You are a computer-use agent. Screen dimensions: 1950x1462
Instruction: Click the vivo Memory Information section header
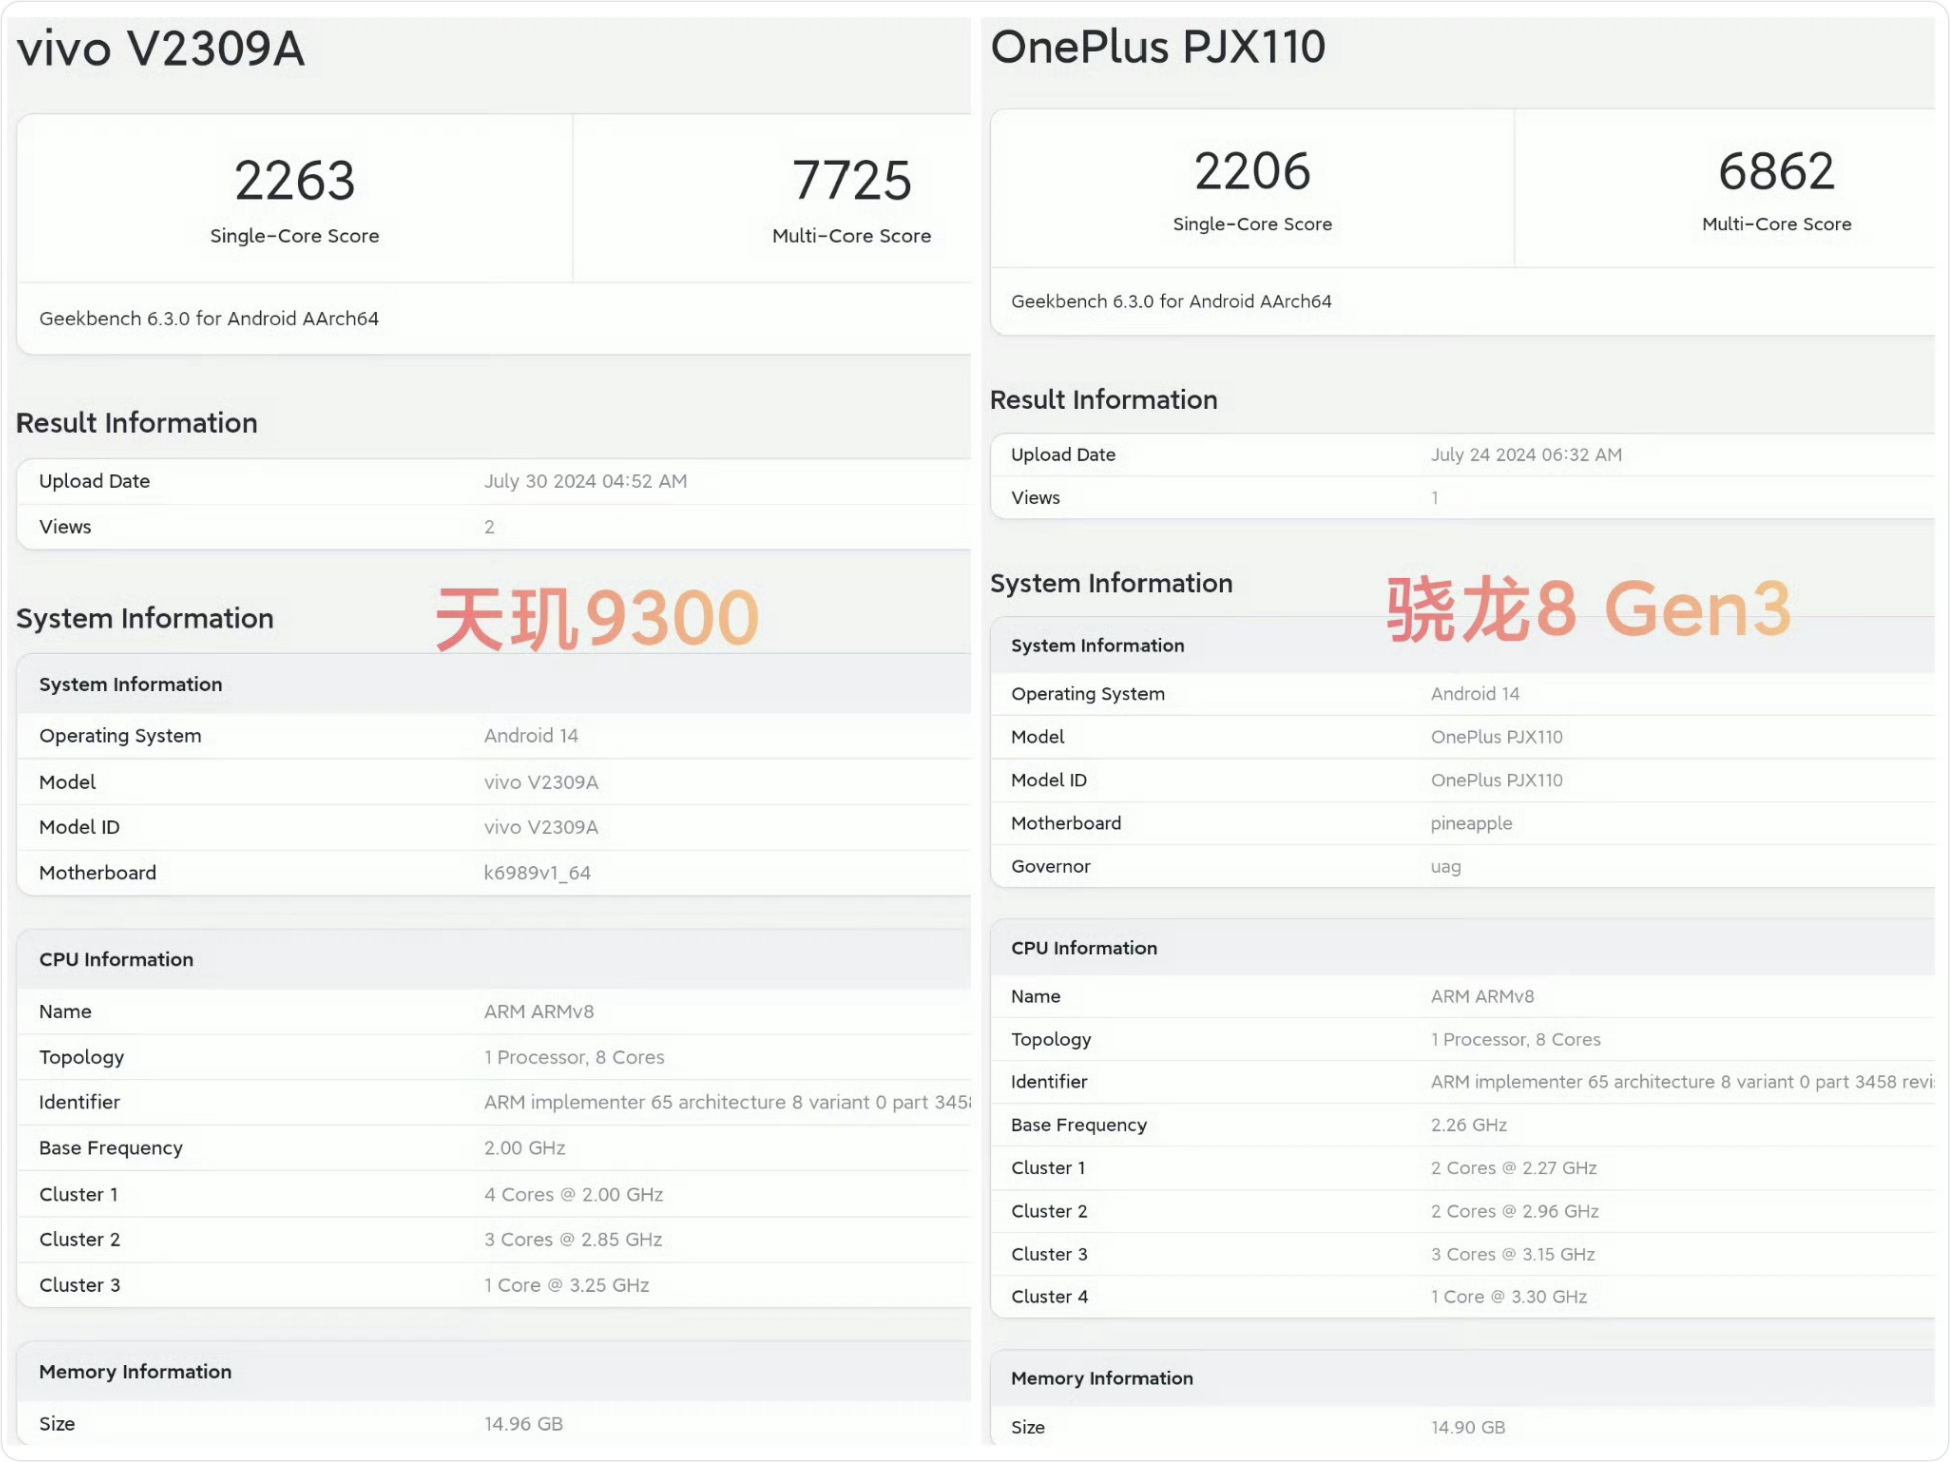pos(135,1372)
